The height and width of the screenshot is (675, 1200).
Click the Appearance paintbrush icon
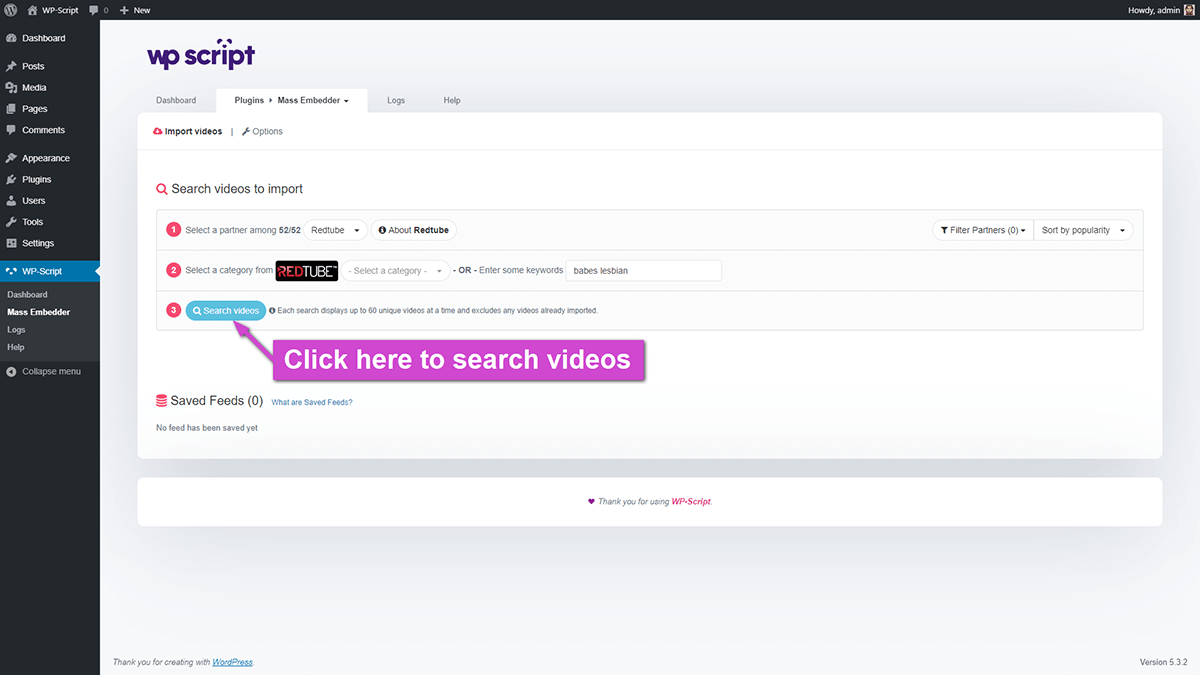(11, 158)
